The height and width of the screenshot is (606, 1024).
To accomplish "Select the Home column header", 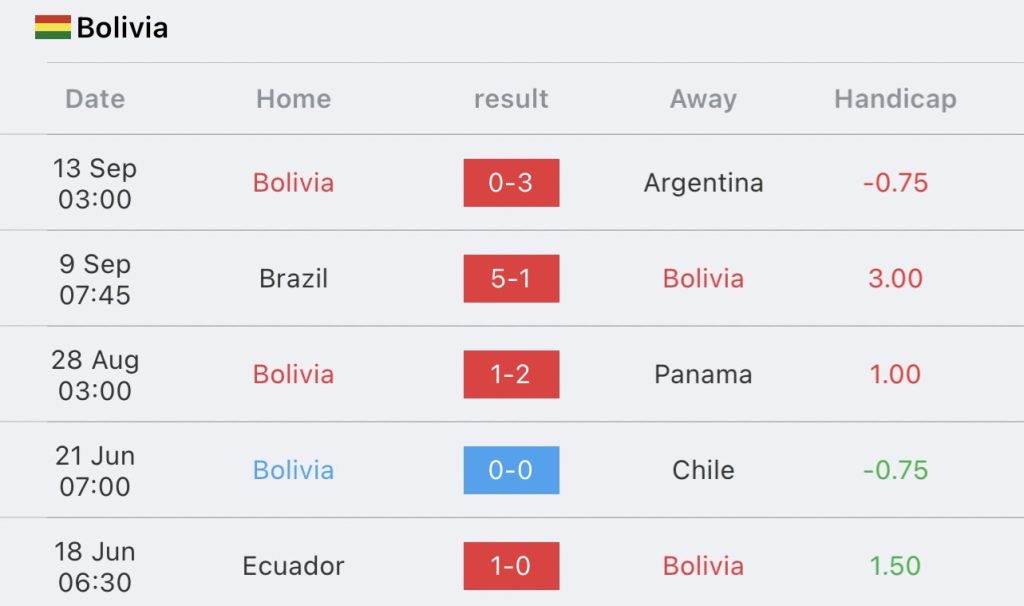I will (x=293, y=99).
